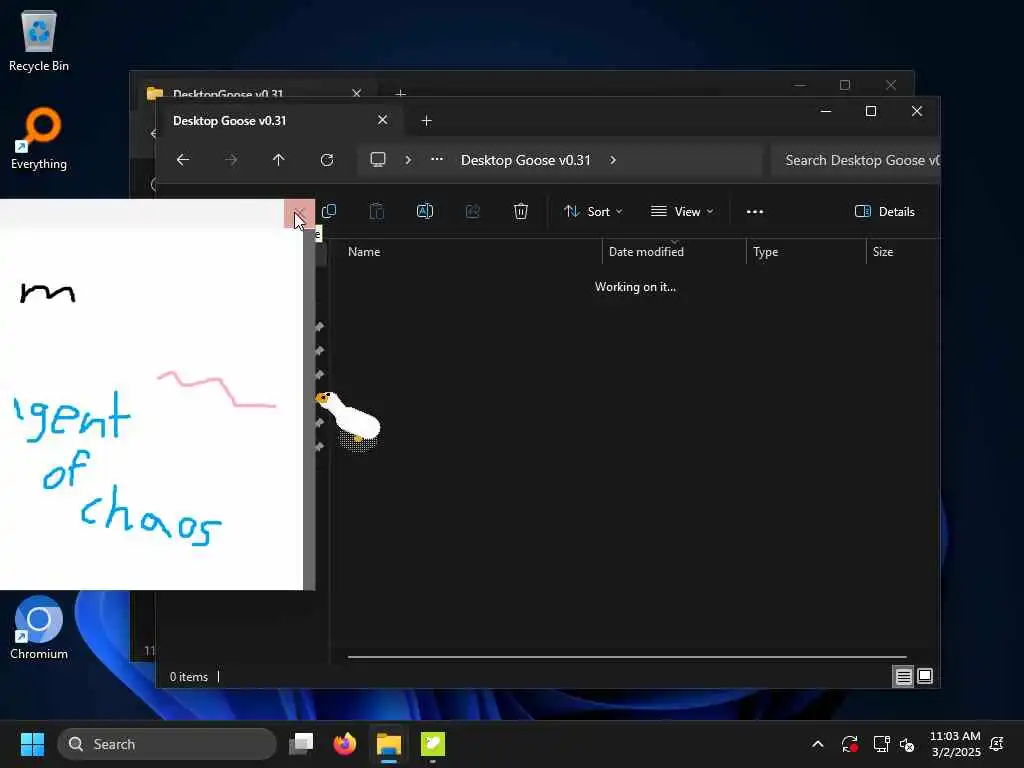1024x768 pixels.
Task: Add a new File Explorer tab
Action: 426,121
